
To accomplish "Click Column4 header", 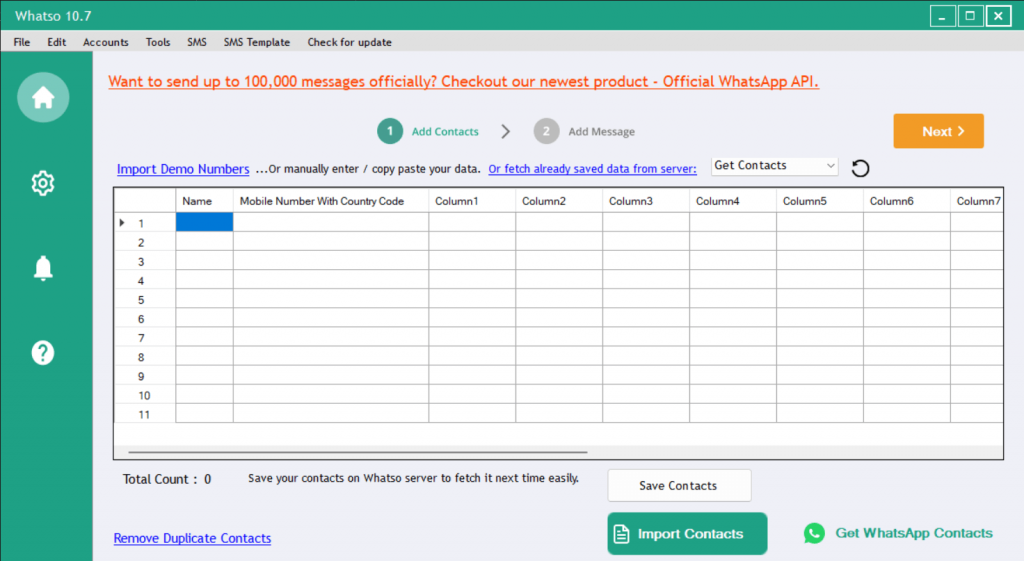I will [733, 201].
